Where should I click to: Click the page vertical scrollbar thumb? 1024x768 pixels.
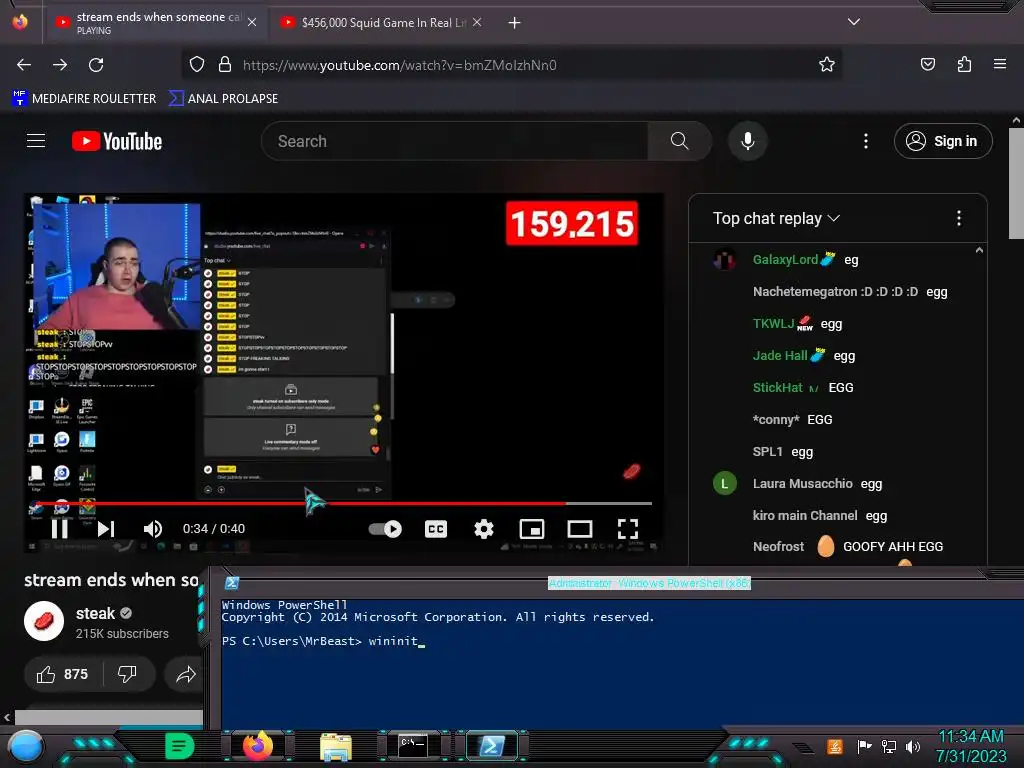1016,183
